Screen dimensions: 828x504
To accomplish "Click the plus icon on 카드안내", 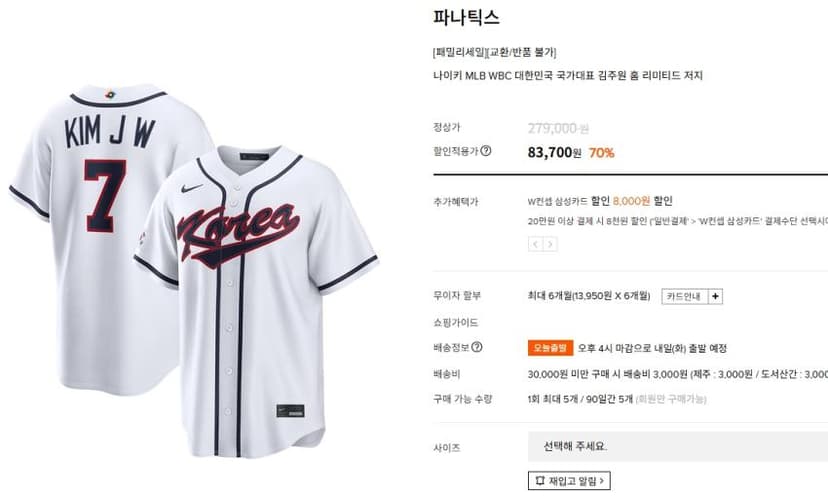I will (x=715, y=296).
